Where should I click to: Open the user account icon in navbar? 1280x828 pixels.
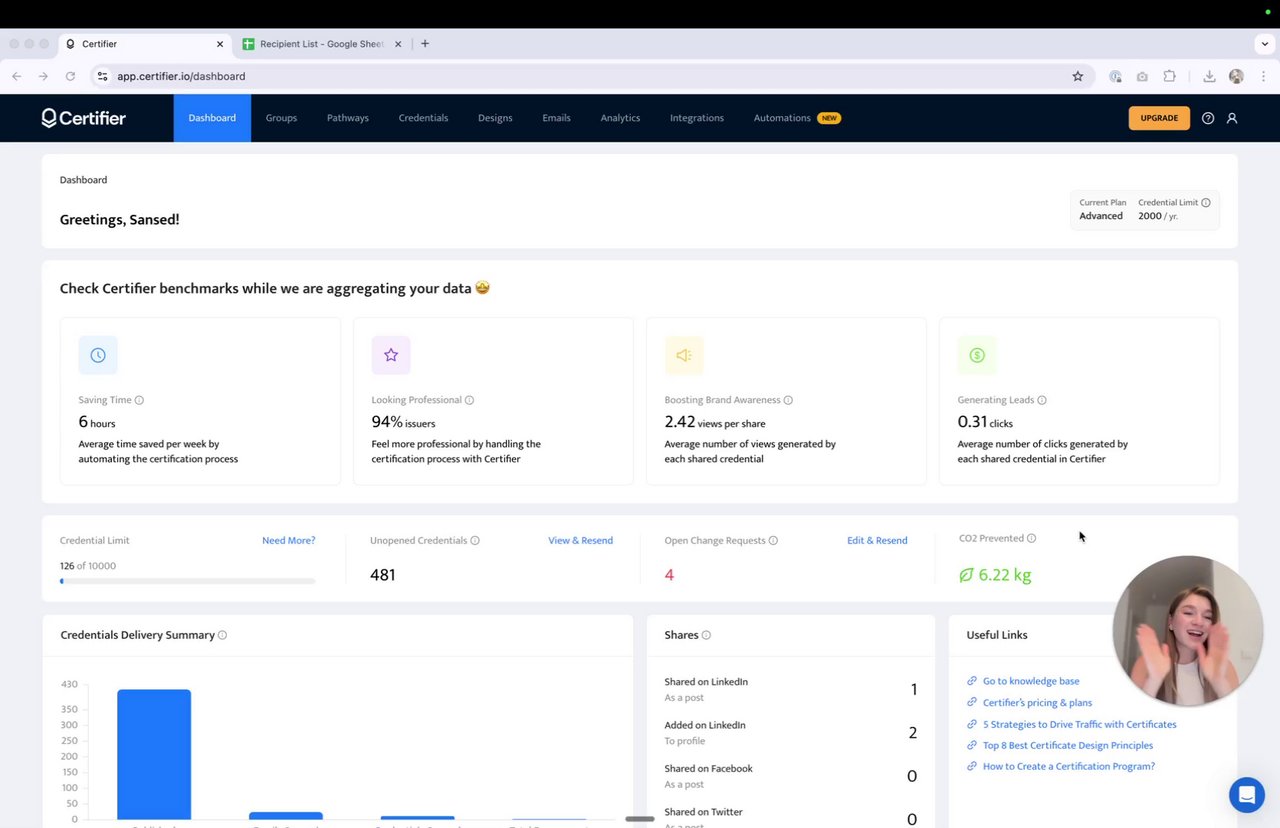pyautogui.click(x=1232, y=118)
